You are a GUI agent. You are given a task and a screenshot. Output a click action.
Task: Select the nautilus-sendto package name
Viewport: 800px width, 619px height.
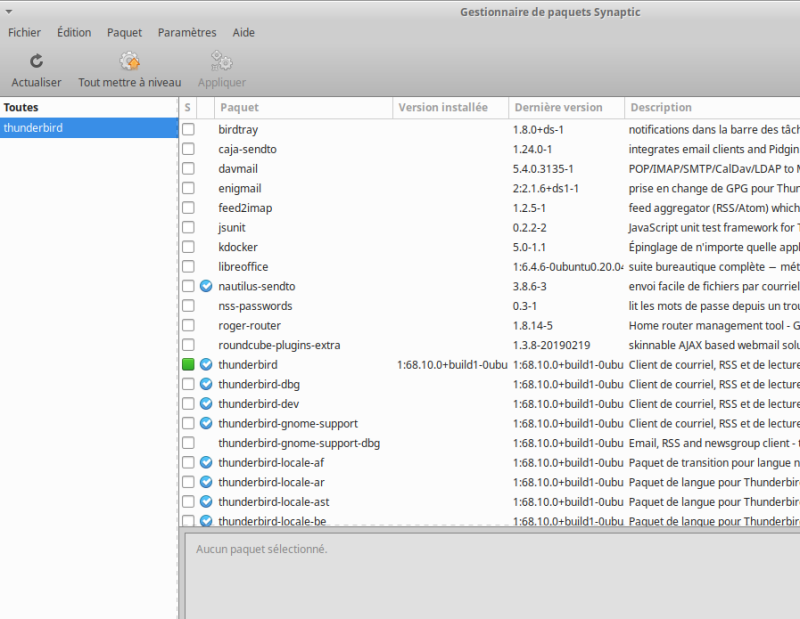tap(257, 287)
